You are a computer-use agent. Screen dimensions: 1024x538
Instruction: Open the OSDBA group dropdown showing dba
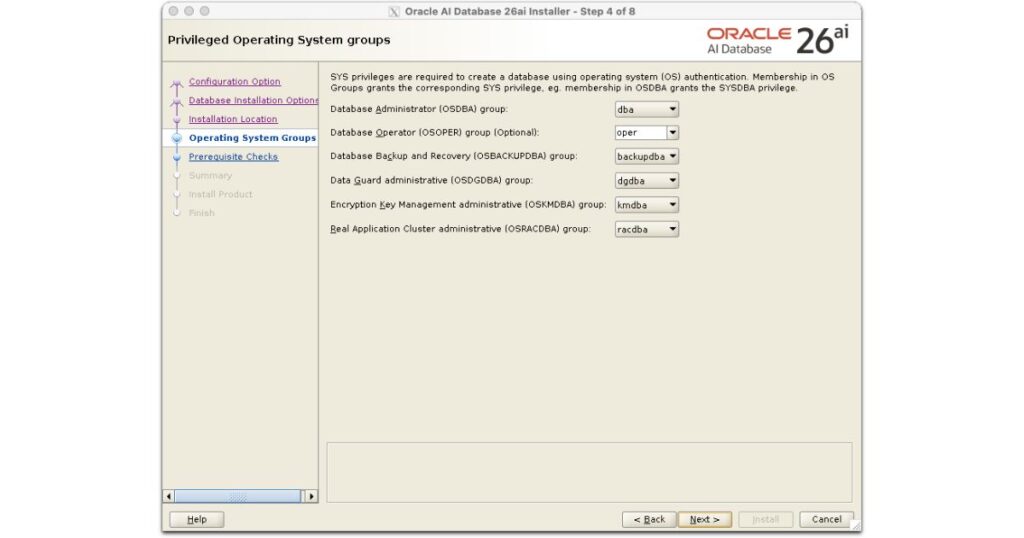pyautogui.click(x=646, y=109)
